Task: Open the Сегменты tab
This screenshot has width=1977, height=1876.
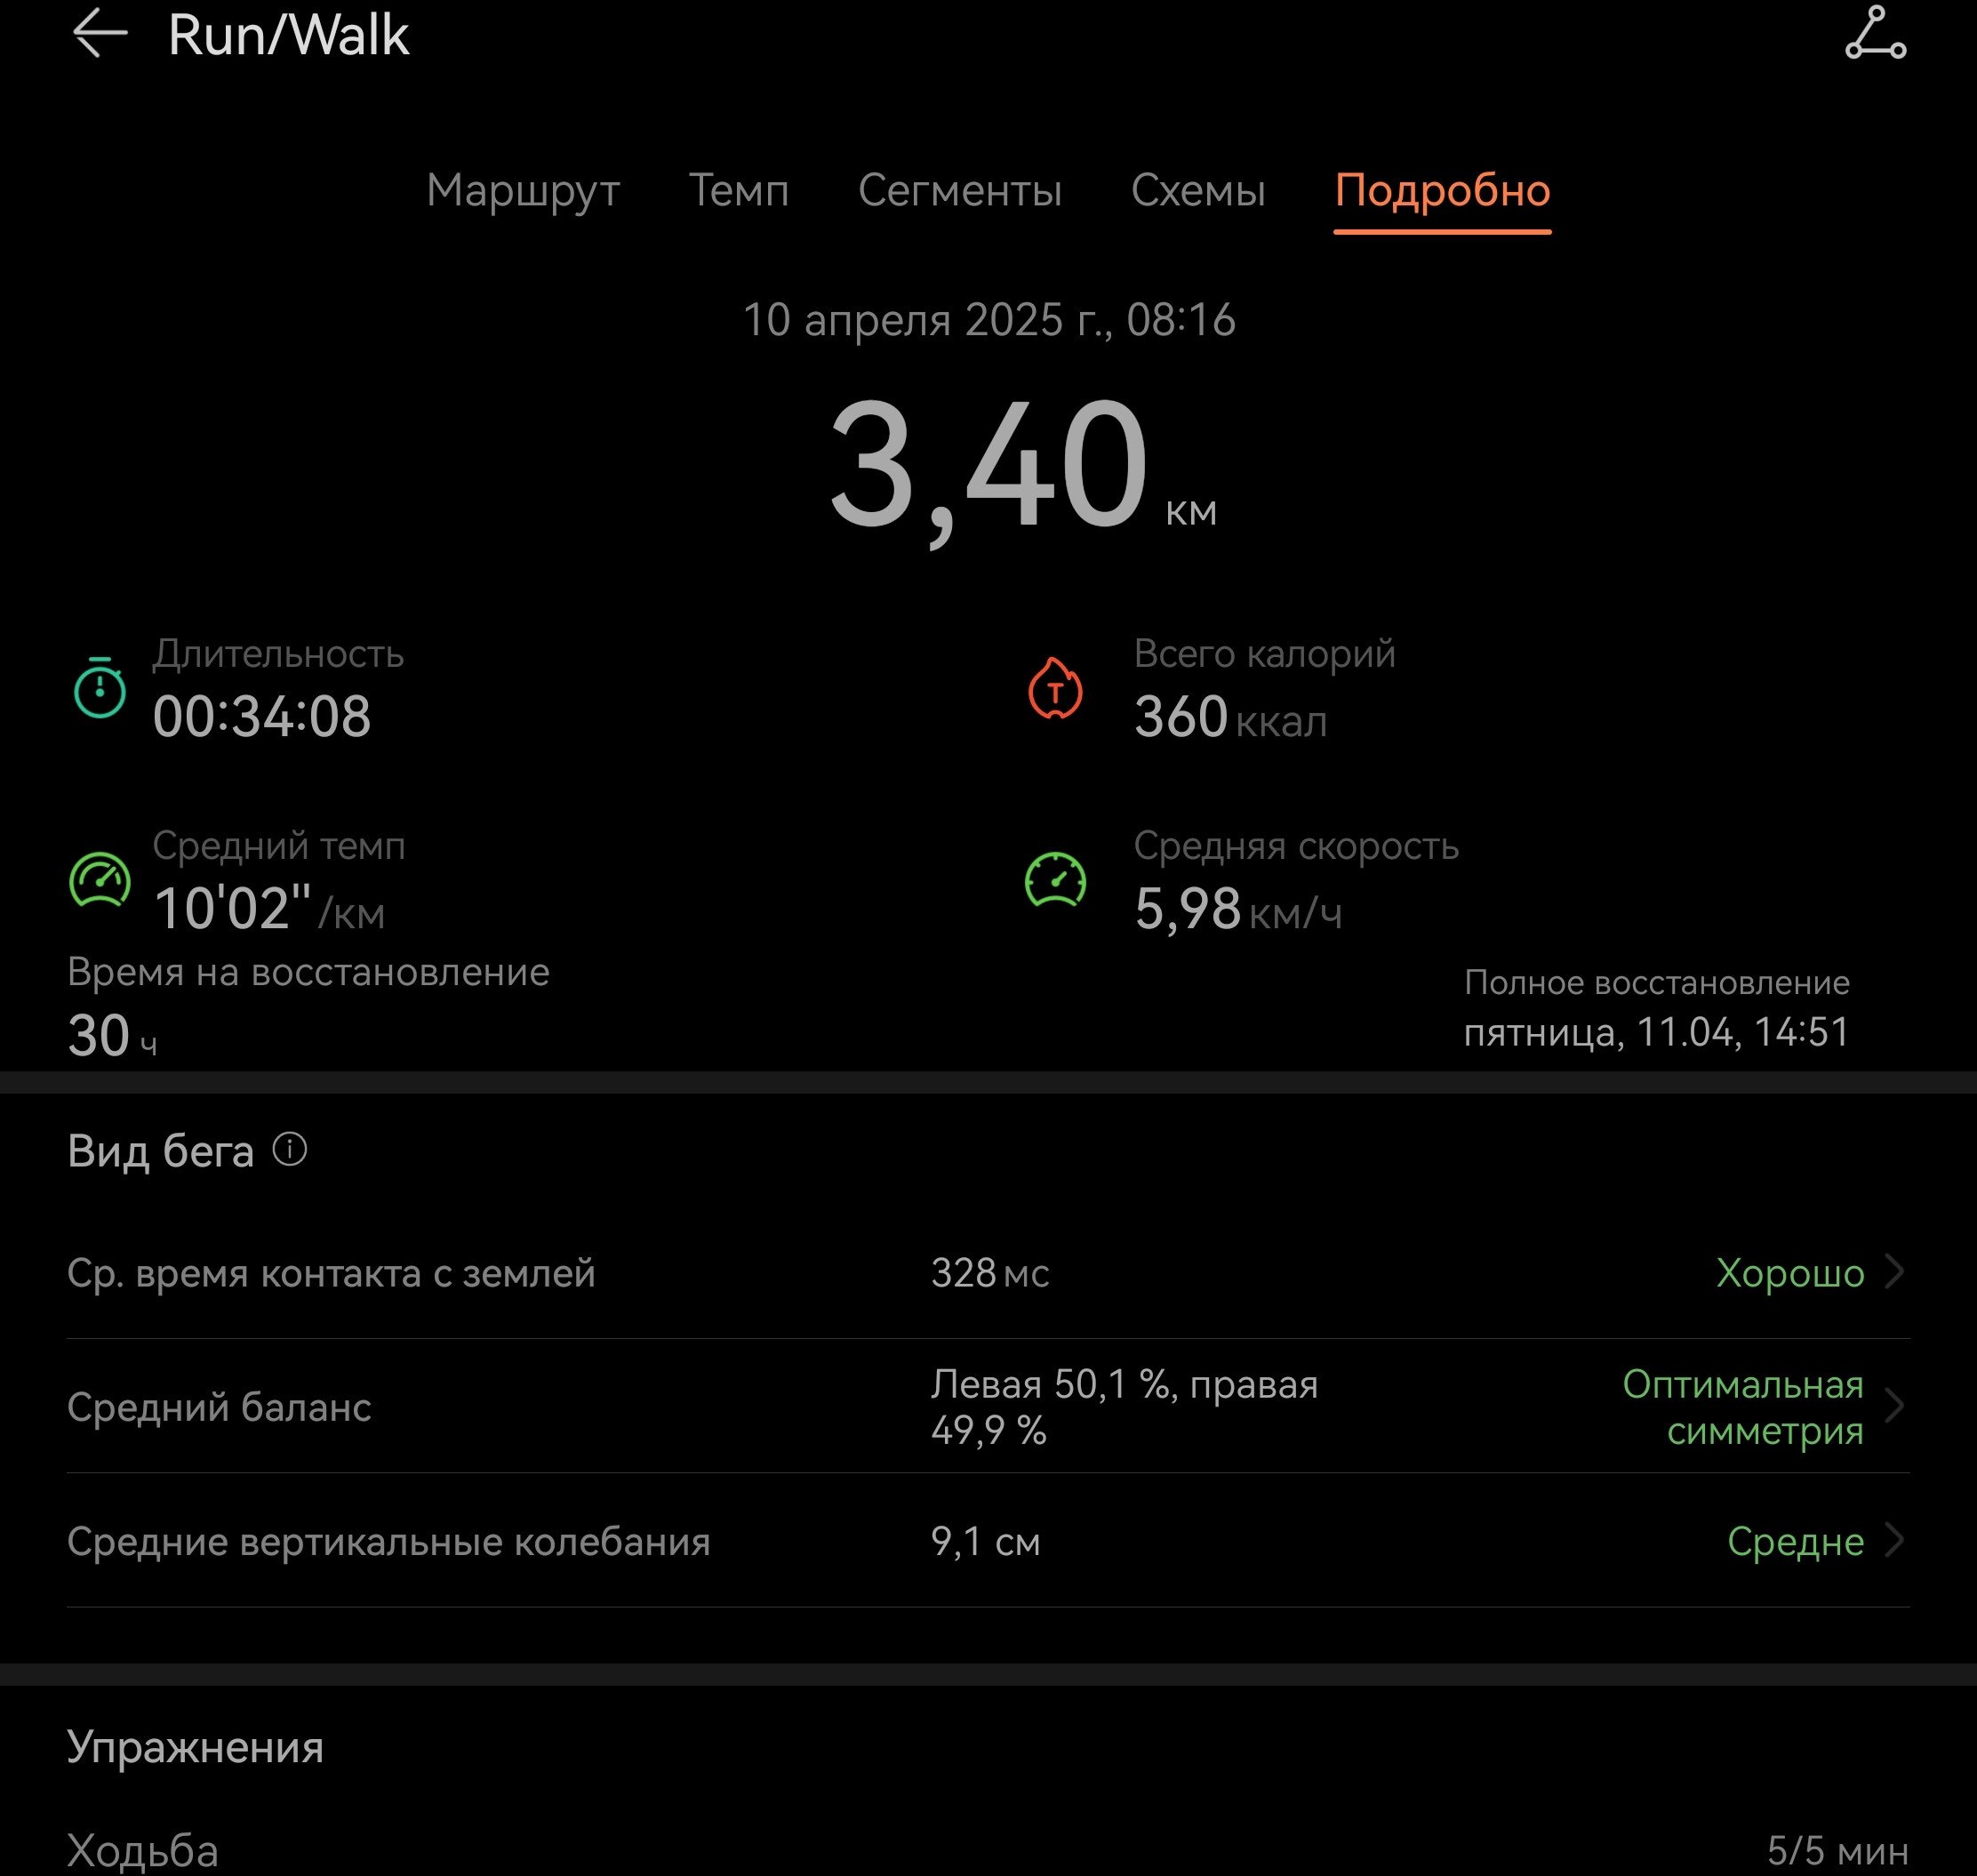Action: pyautogui.click(x=960, y=190)
